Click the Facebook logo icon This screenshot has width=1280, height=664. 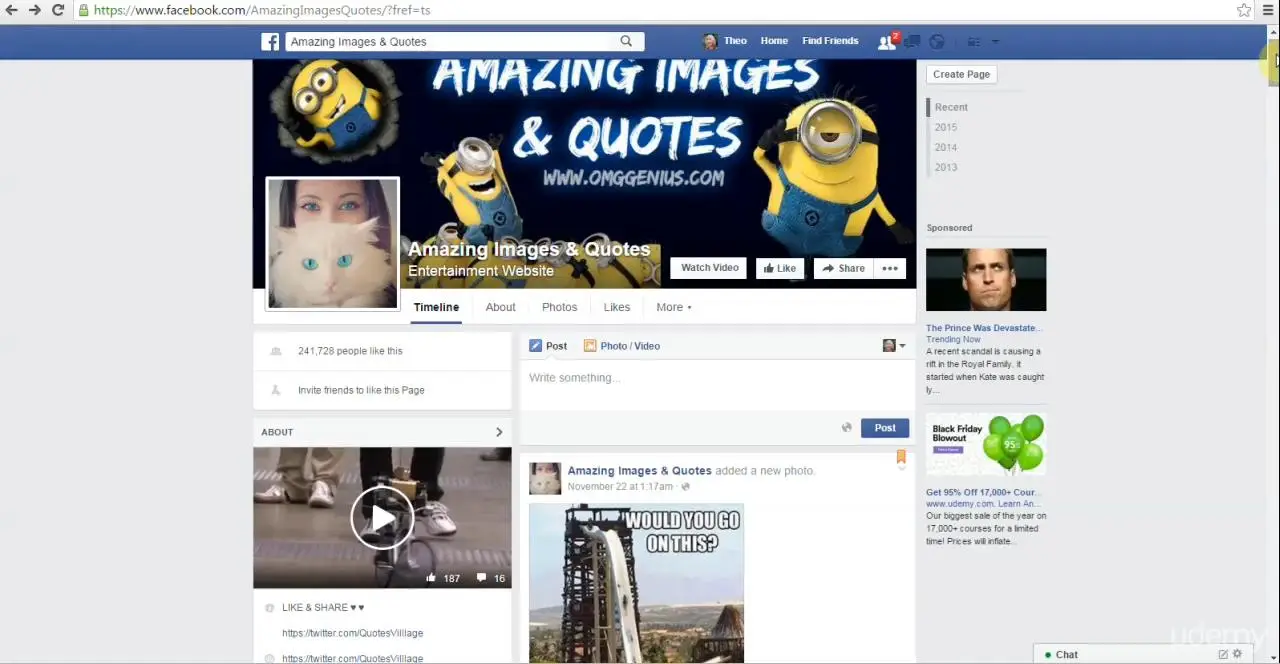click(270, 41)
